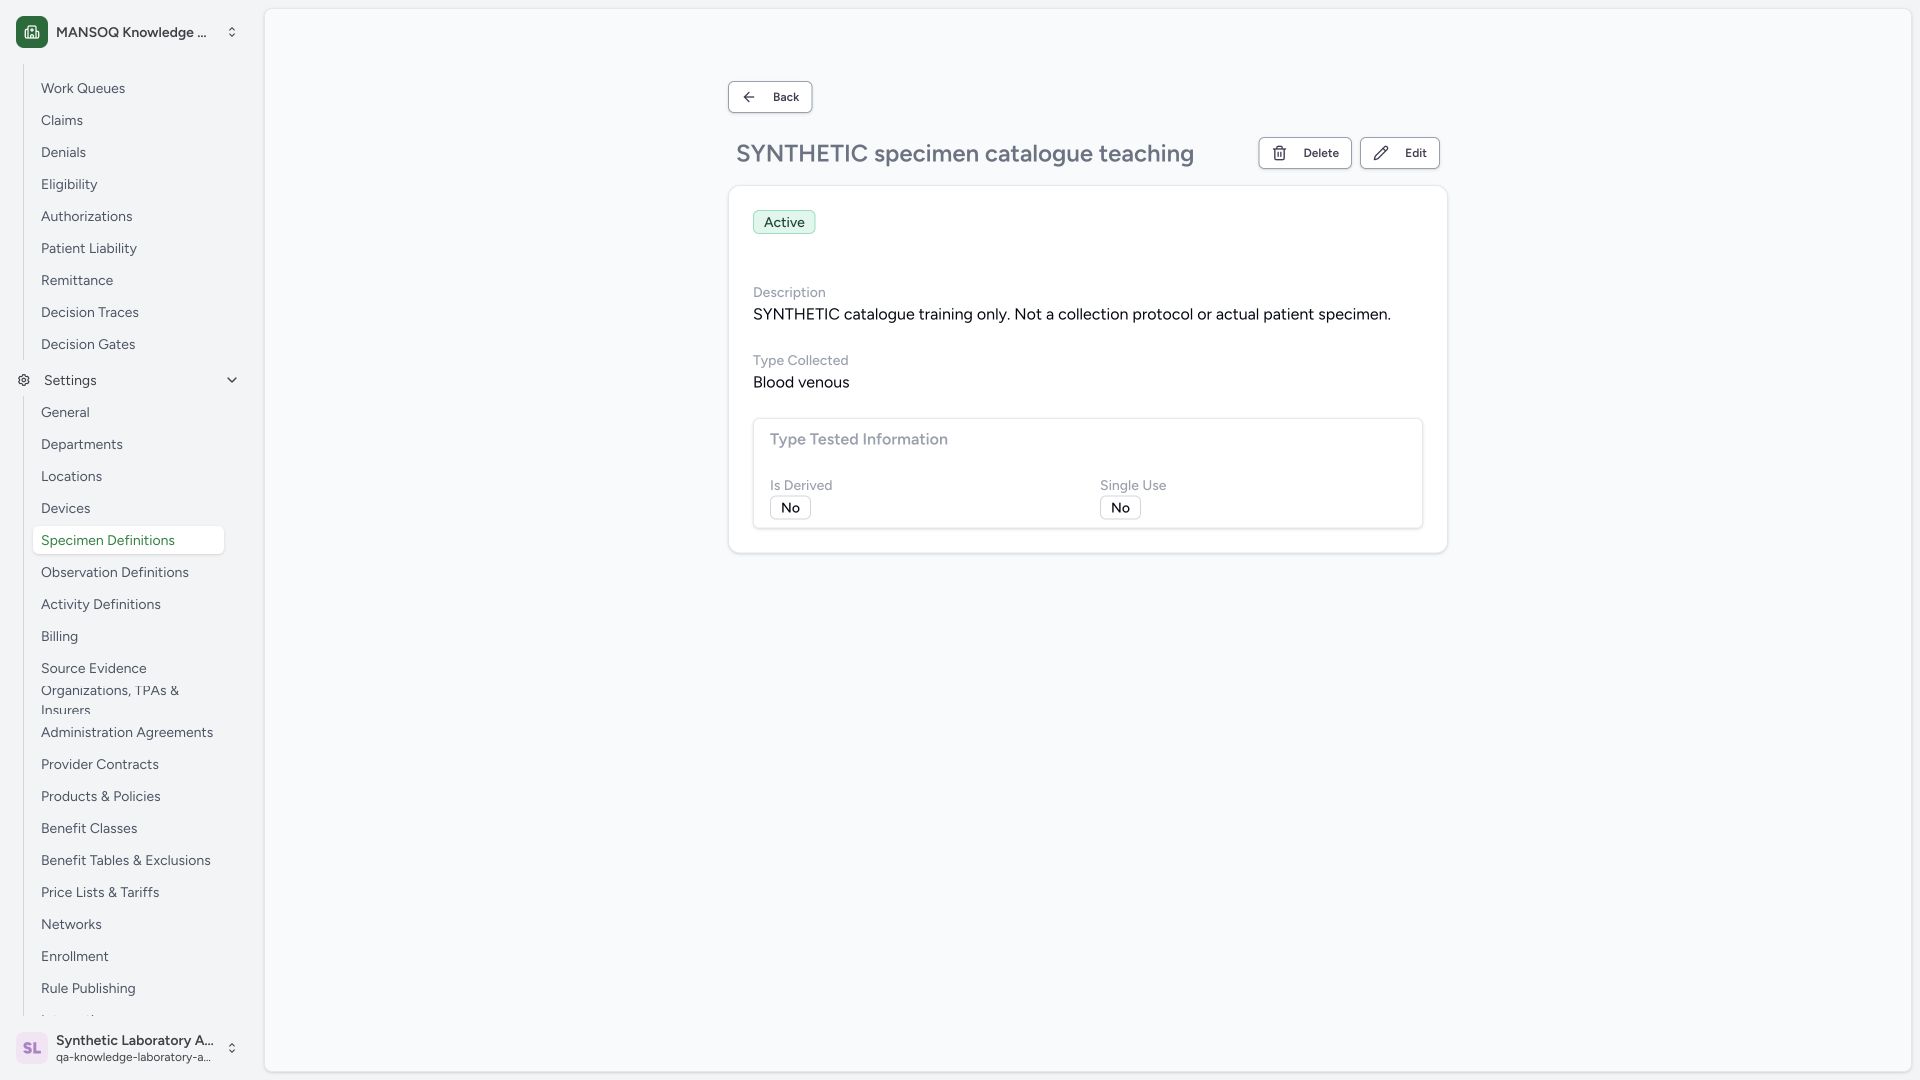
Task: Click the Active status badge
Action: [x=784, y=222]
